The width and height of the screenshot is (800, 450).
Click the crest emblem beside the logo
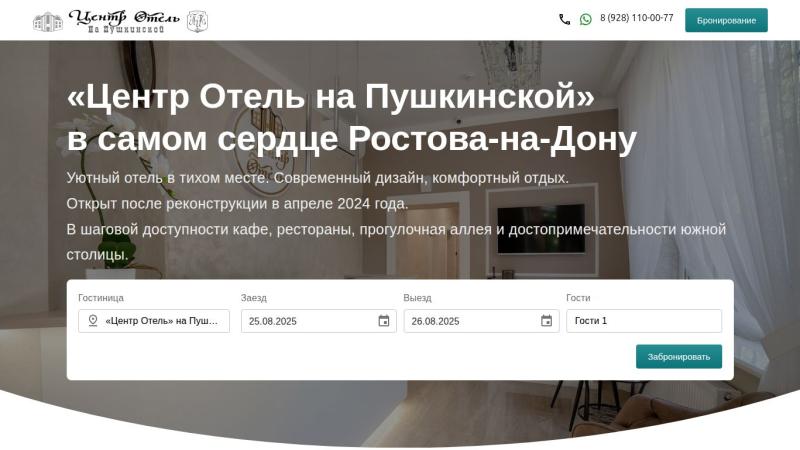[x=197, y=21]
